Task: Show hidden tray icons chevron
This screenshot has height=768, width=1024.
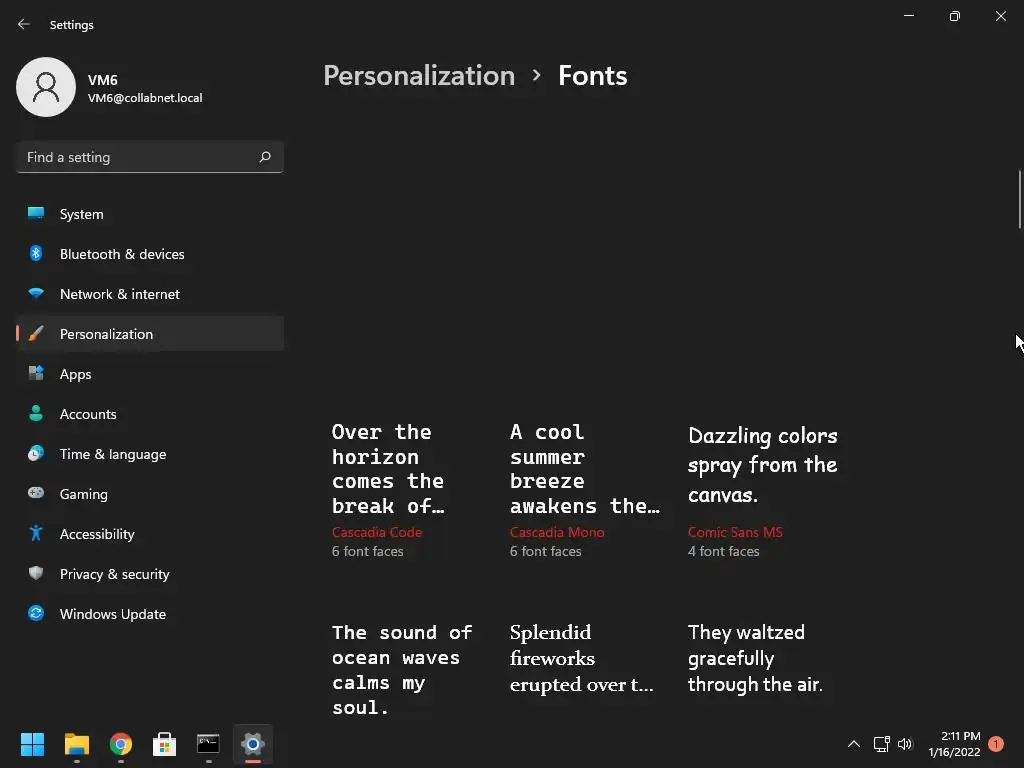Action: click(854, 744)
